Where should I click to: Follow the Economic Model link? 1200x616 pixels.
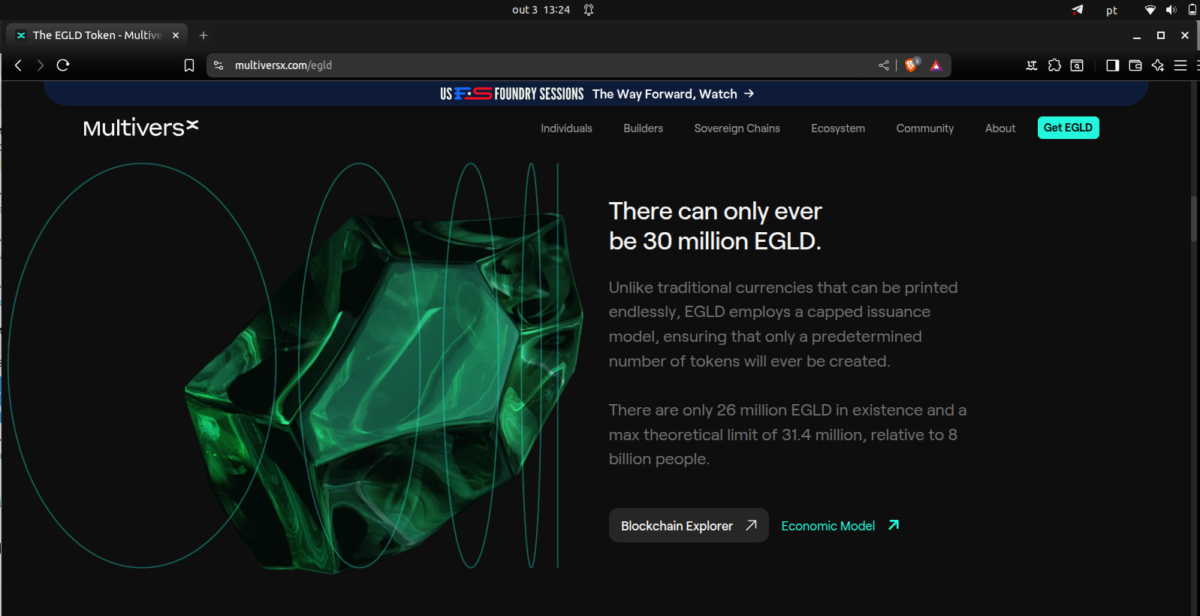click(839, 525)
